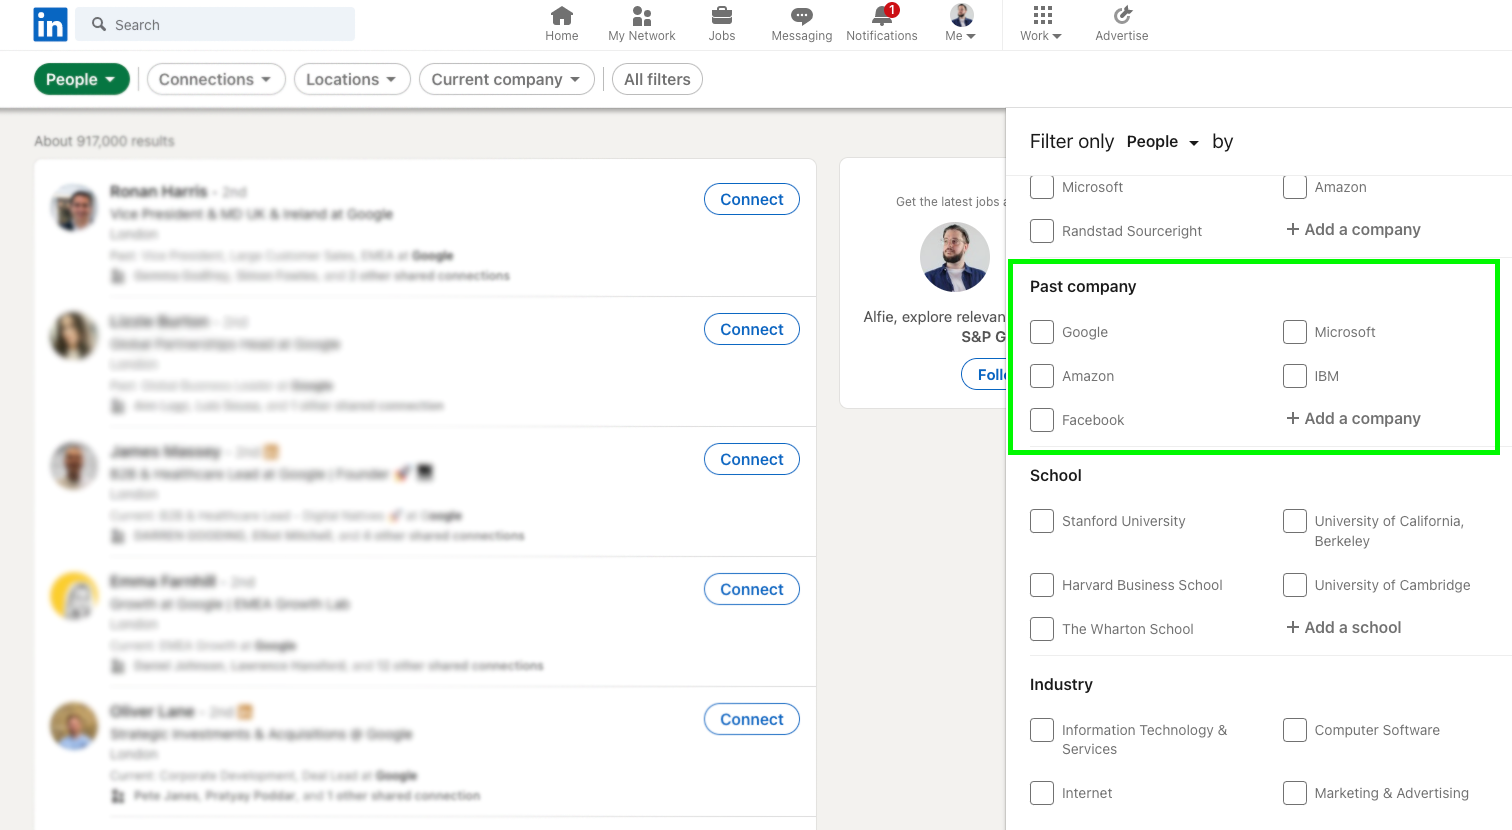Expand the Current company filter

pos(506,78)
